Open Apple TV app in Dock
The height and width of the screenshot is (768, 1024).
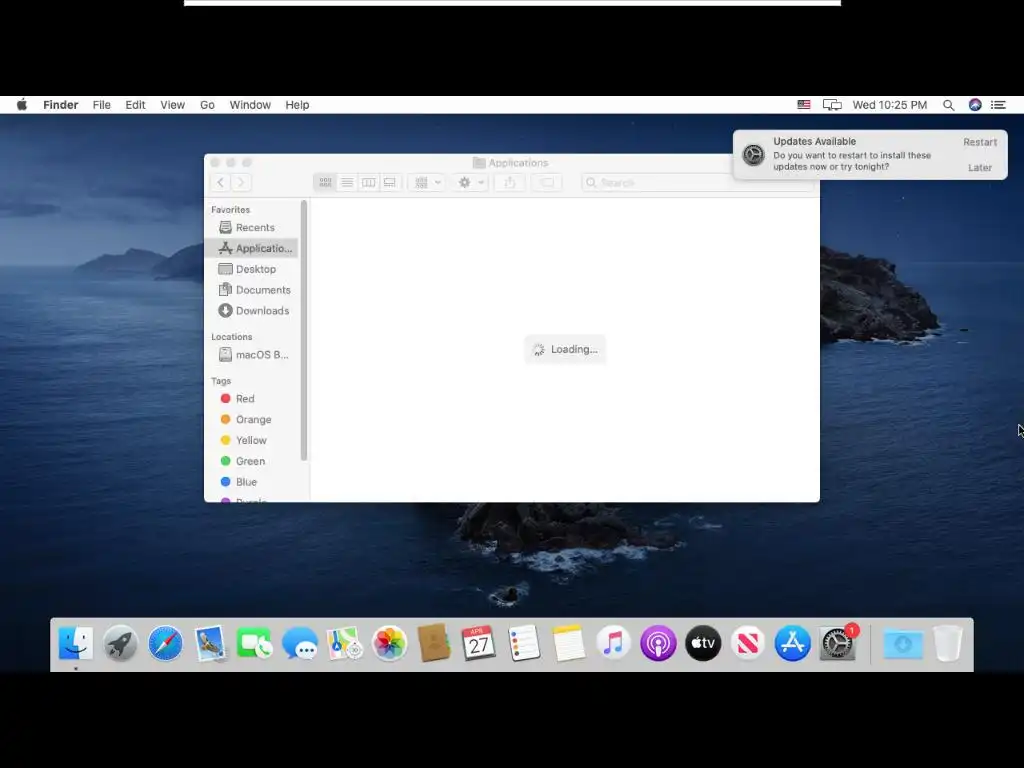tap(703, 643)
